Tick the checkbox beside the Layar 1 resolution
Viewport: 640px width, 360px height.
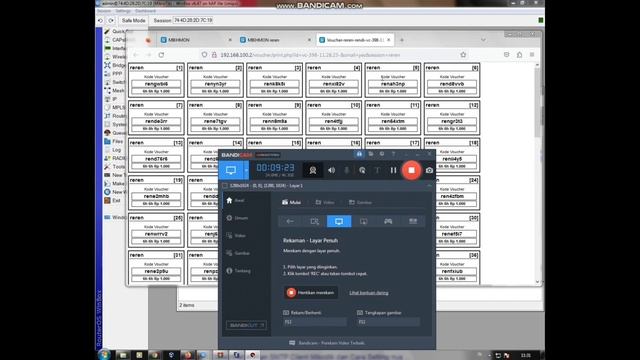coord(224,186)
